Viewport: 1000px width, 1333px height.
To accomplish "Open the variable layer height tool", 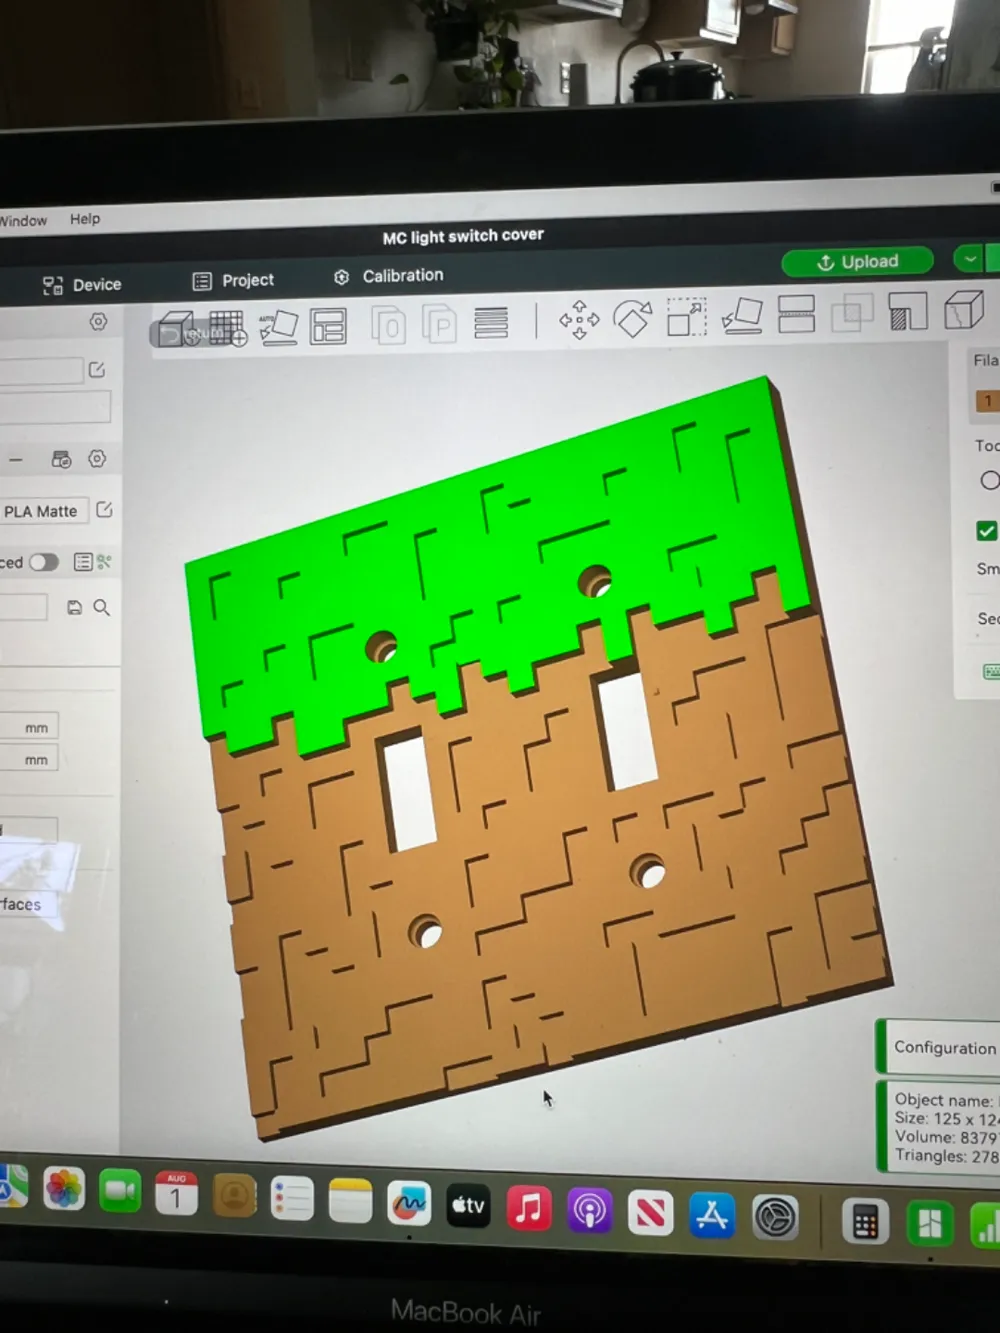I will click(x=491, y=323).
